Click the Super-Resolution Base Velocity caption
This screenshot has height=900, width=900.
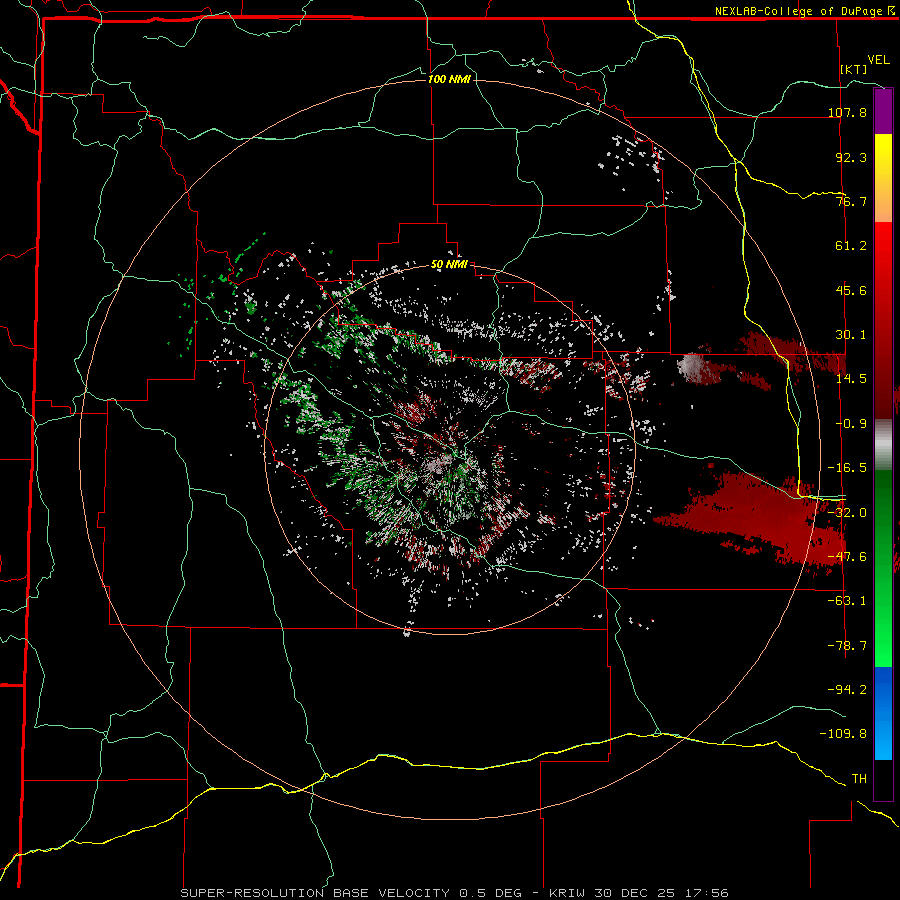point(454,893)
